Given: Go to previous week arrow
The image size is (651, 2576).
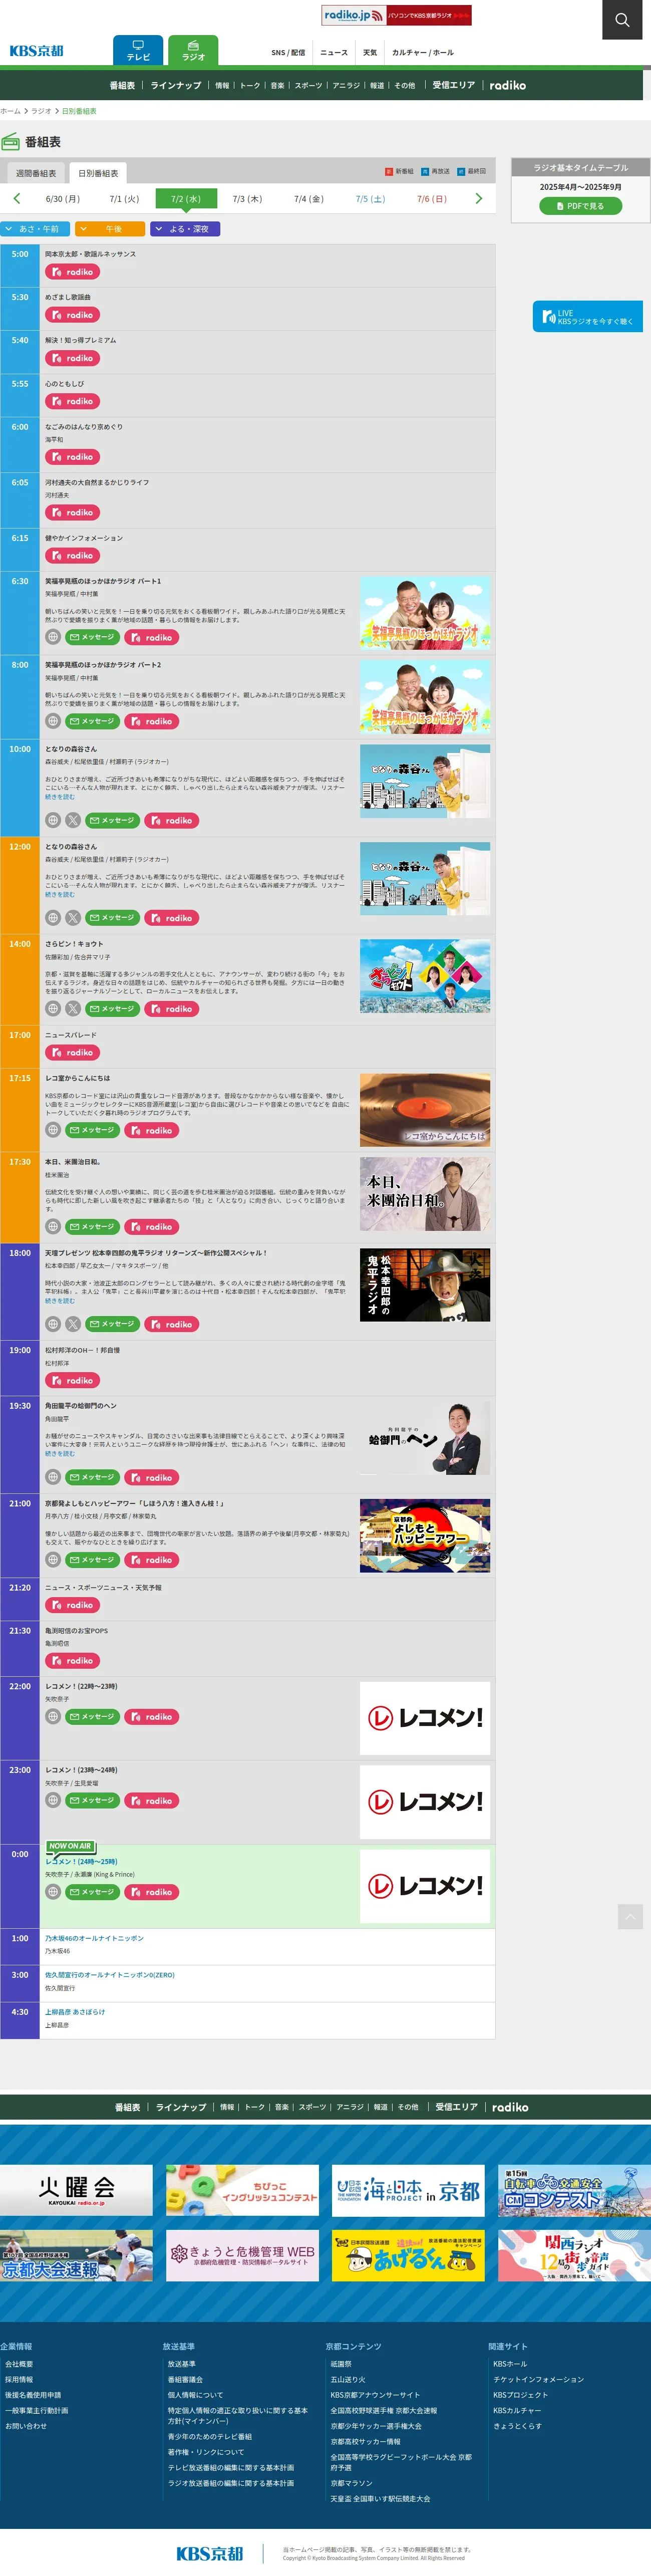Looking at the screenshot, I should (17, 199).
